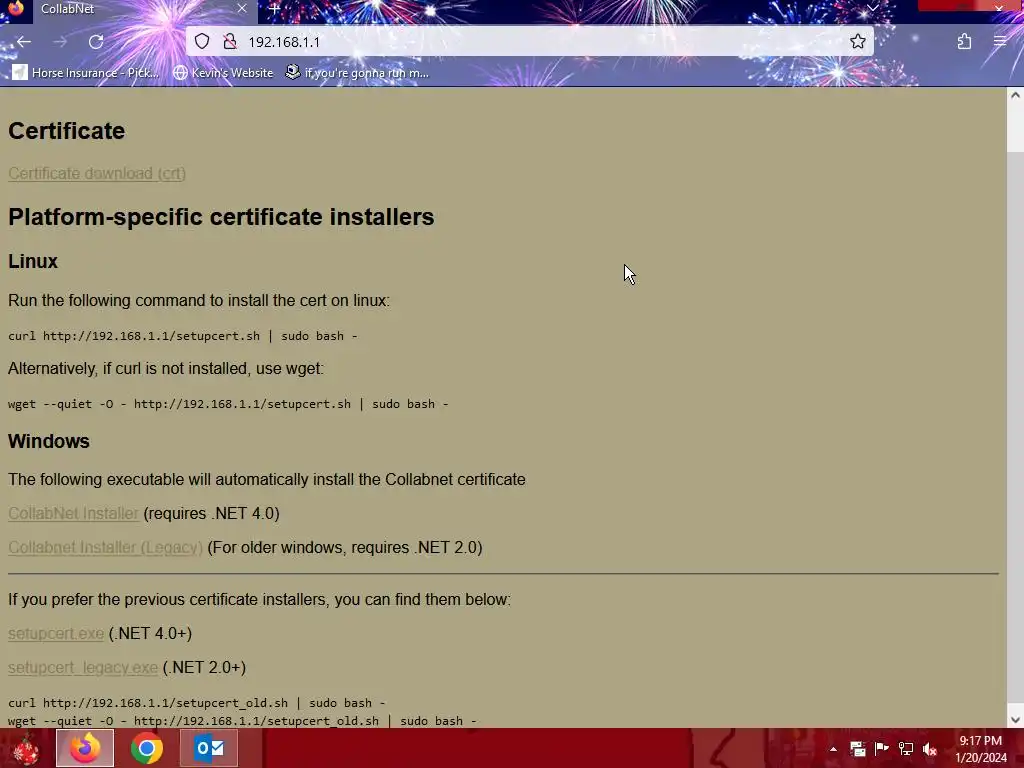Image resolution: width=1024 pixels, height=768 pixels.
Task: Show hidden tray icons arrow
Action: point(833,749)
